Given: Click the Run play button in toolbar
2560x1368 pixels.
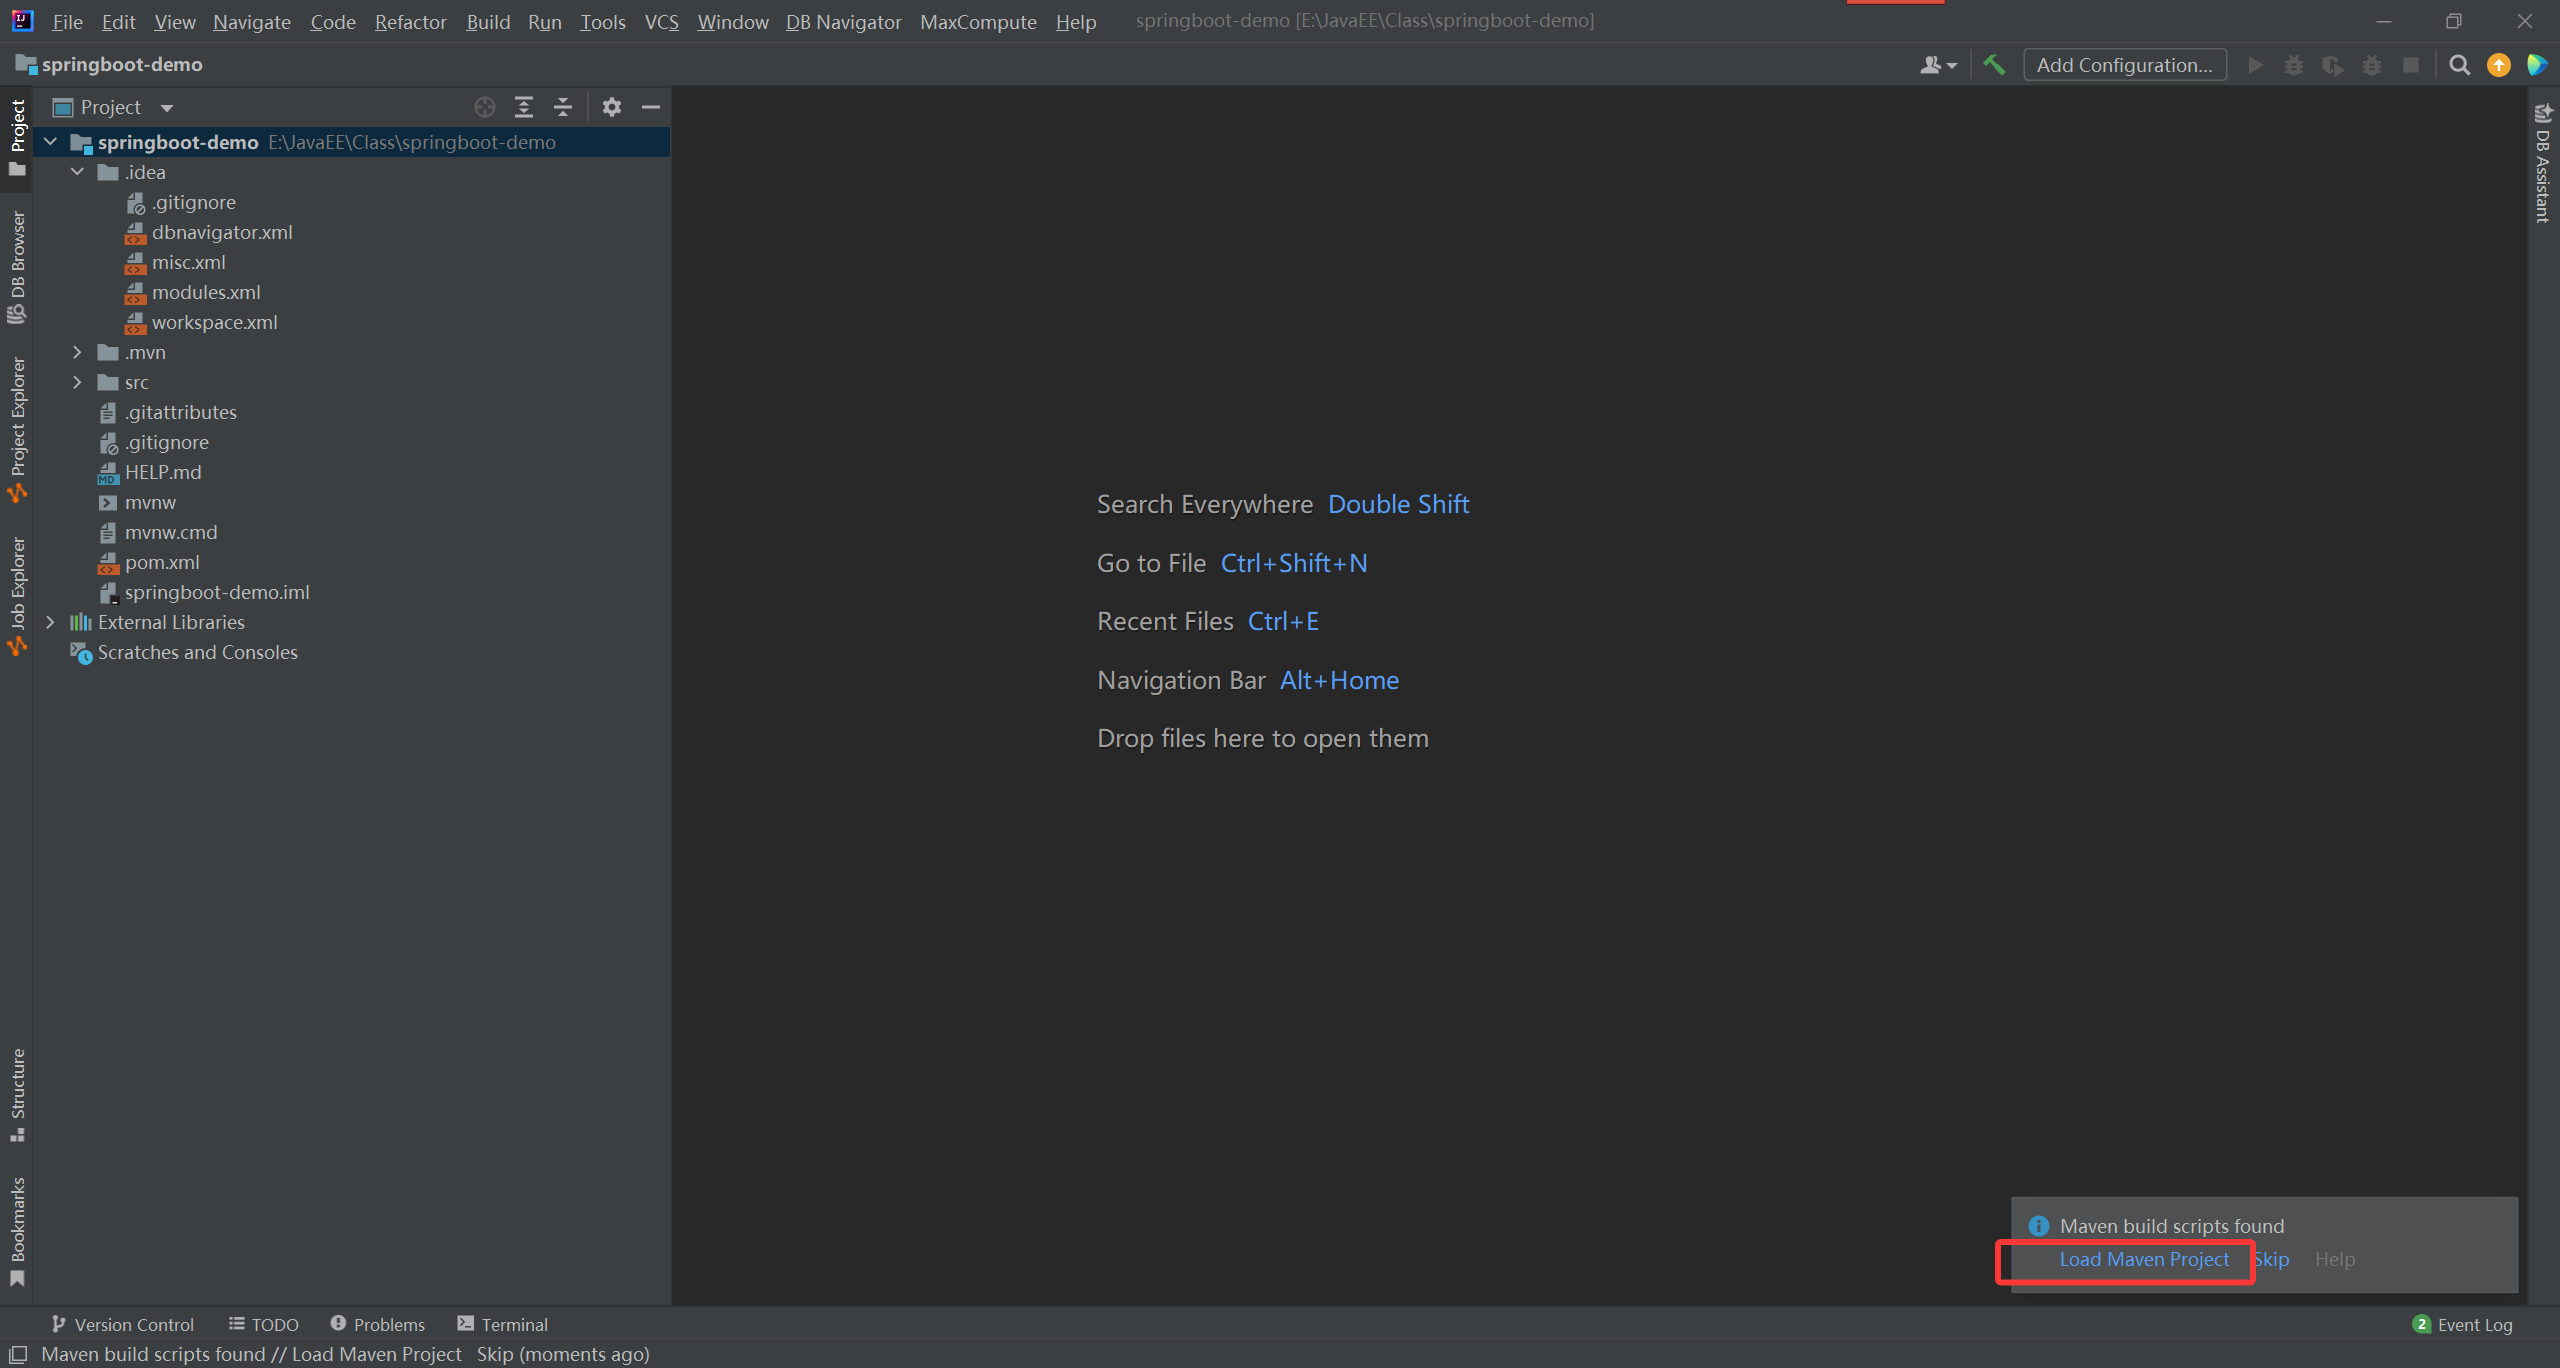Looking at the screenshot, I should tap(2255, 65).
